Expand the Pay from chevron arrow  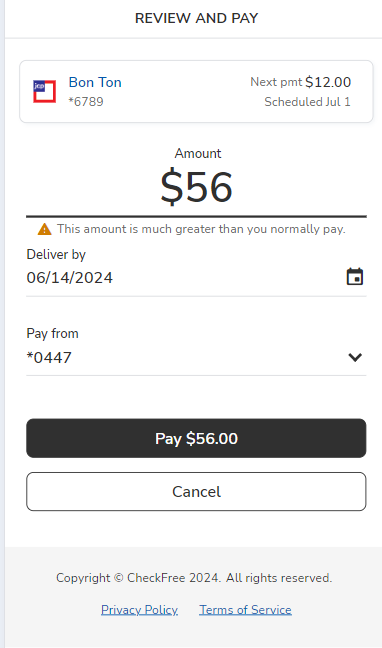(355, 357)
